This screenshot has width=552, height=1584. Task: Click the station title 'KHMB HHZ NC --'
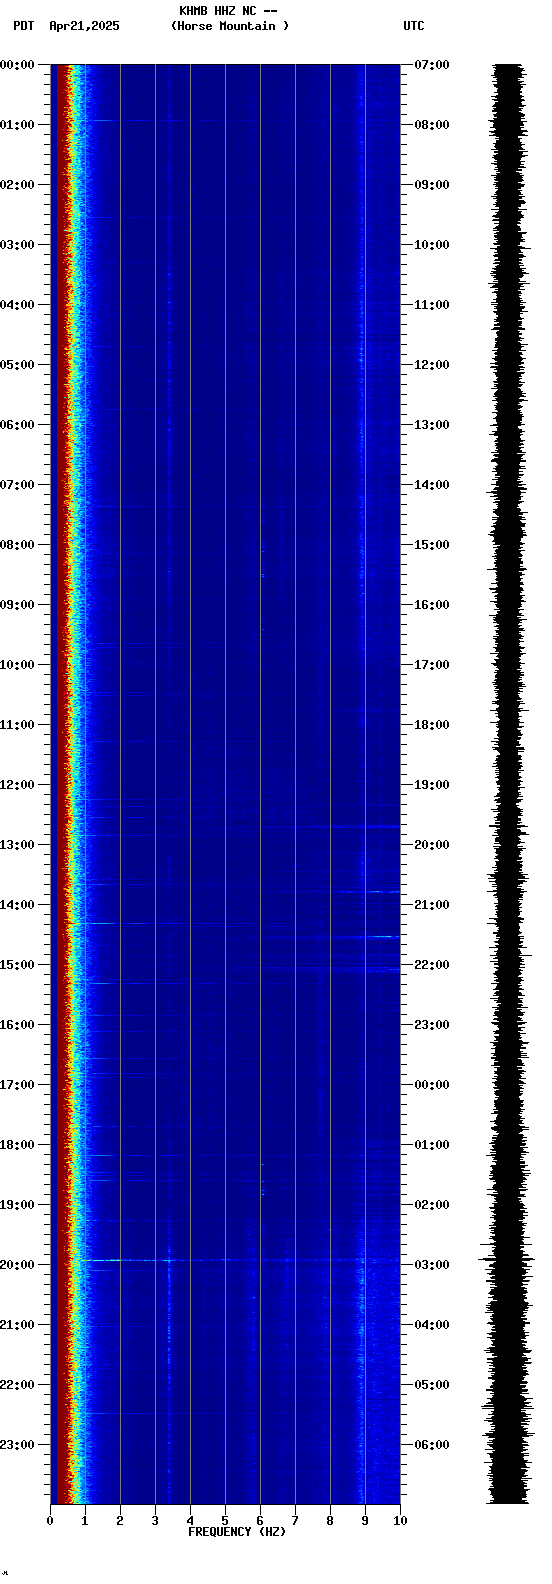pyautogui.click(x=228, y=11)
